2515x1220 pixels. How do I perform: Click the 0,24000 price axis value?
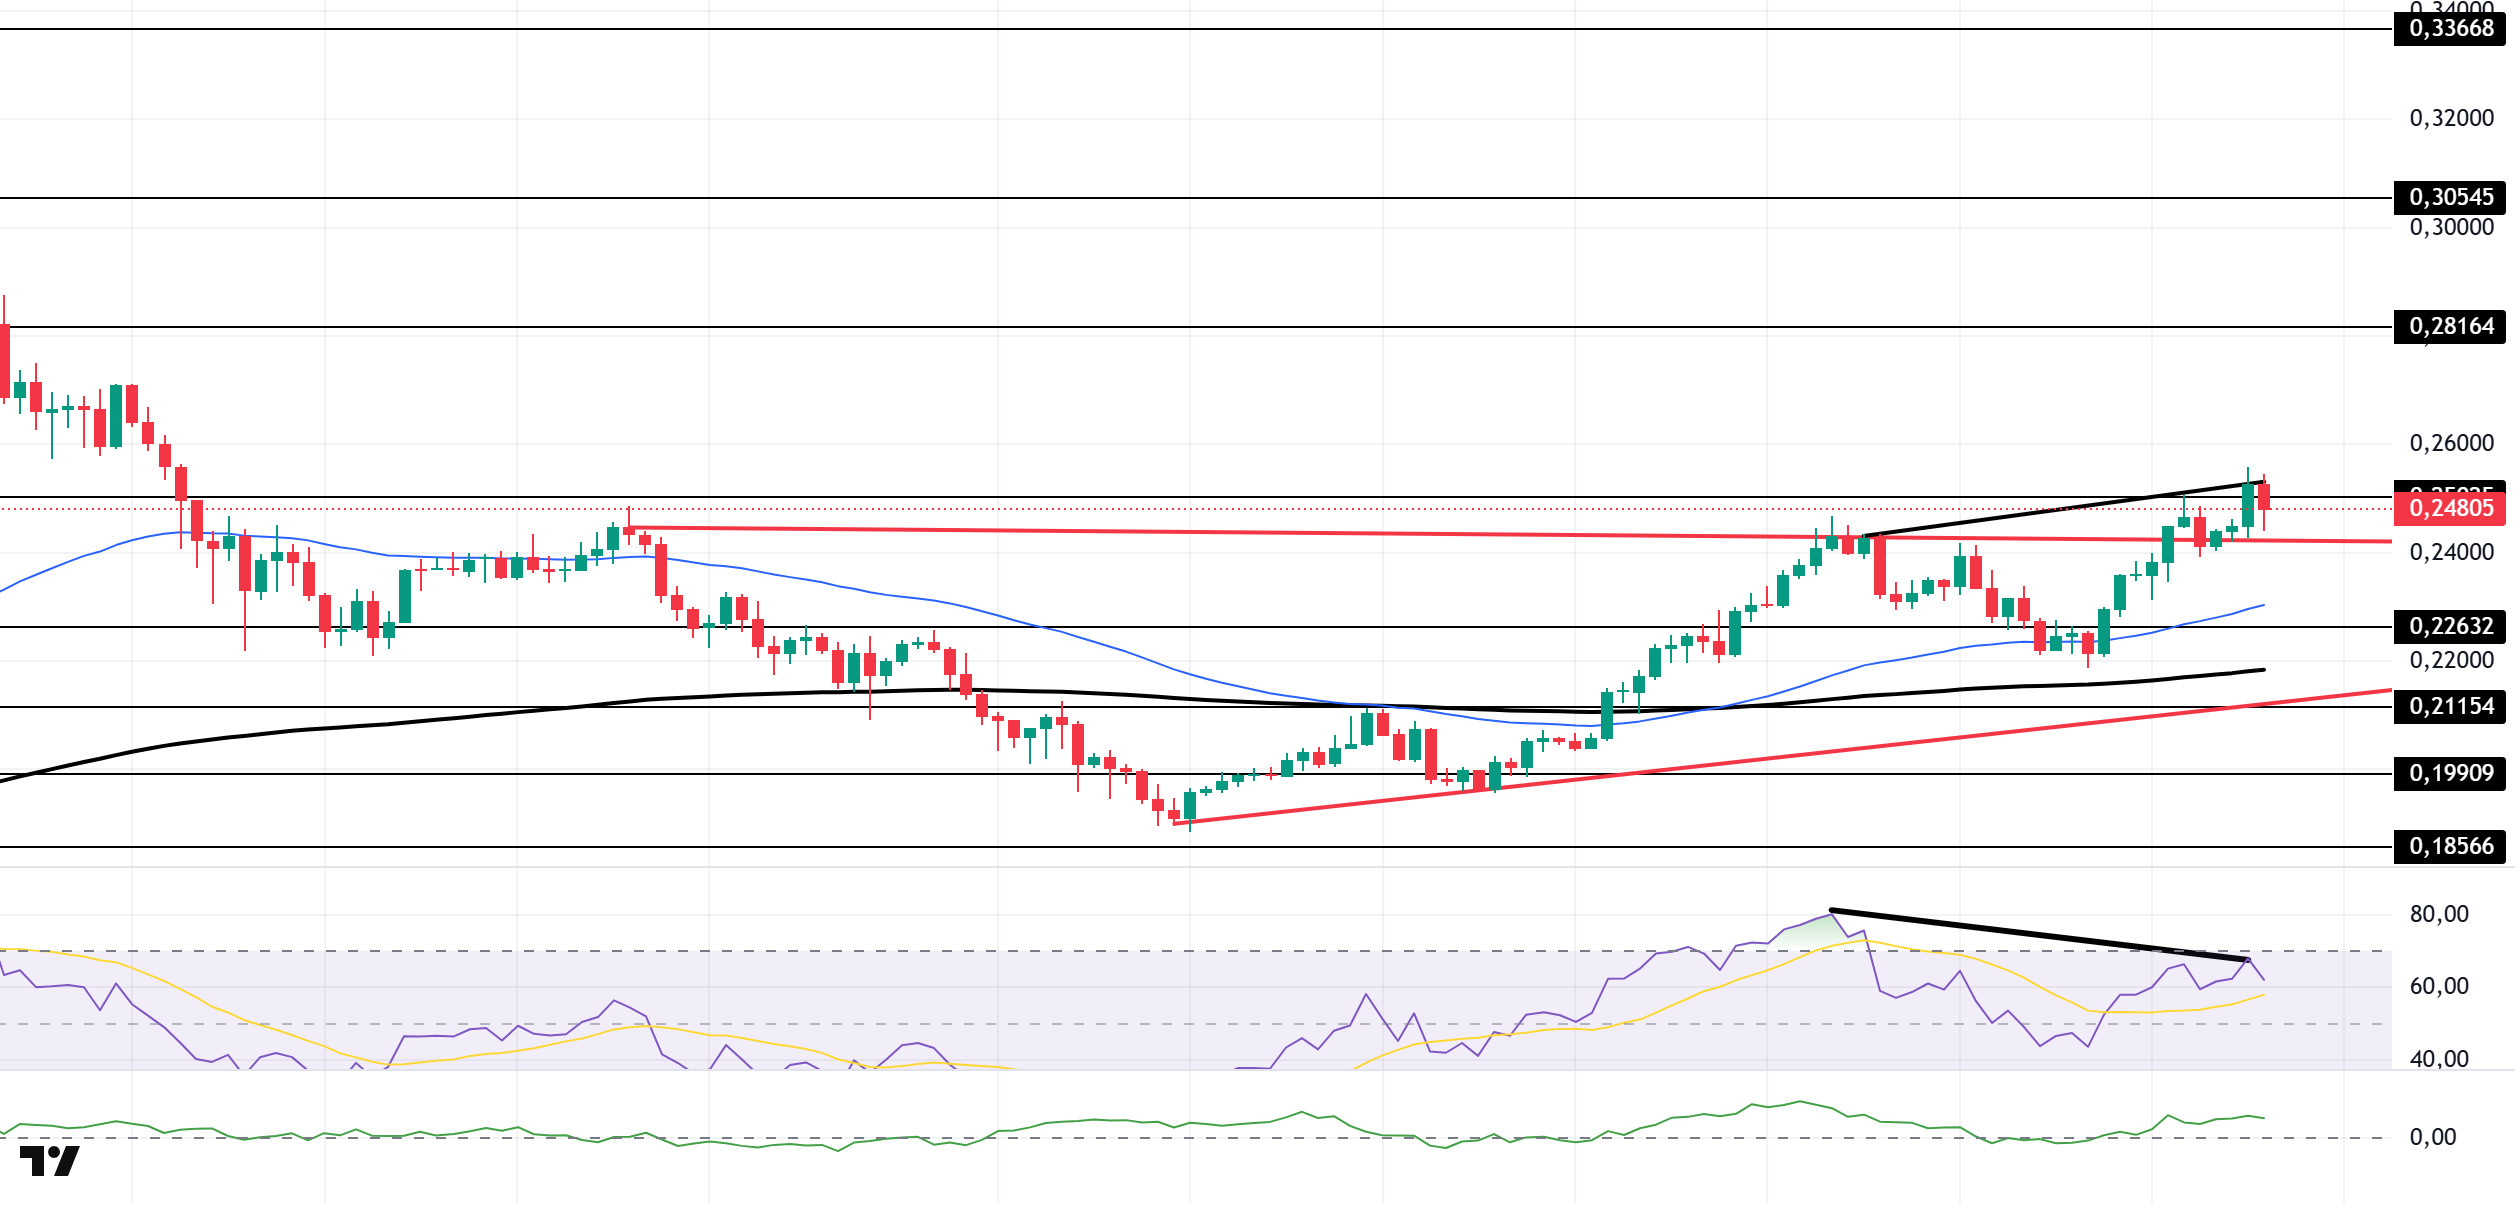click(x=2451, y=553)
